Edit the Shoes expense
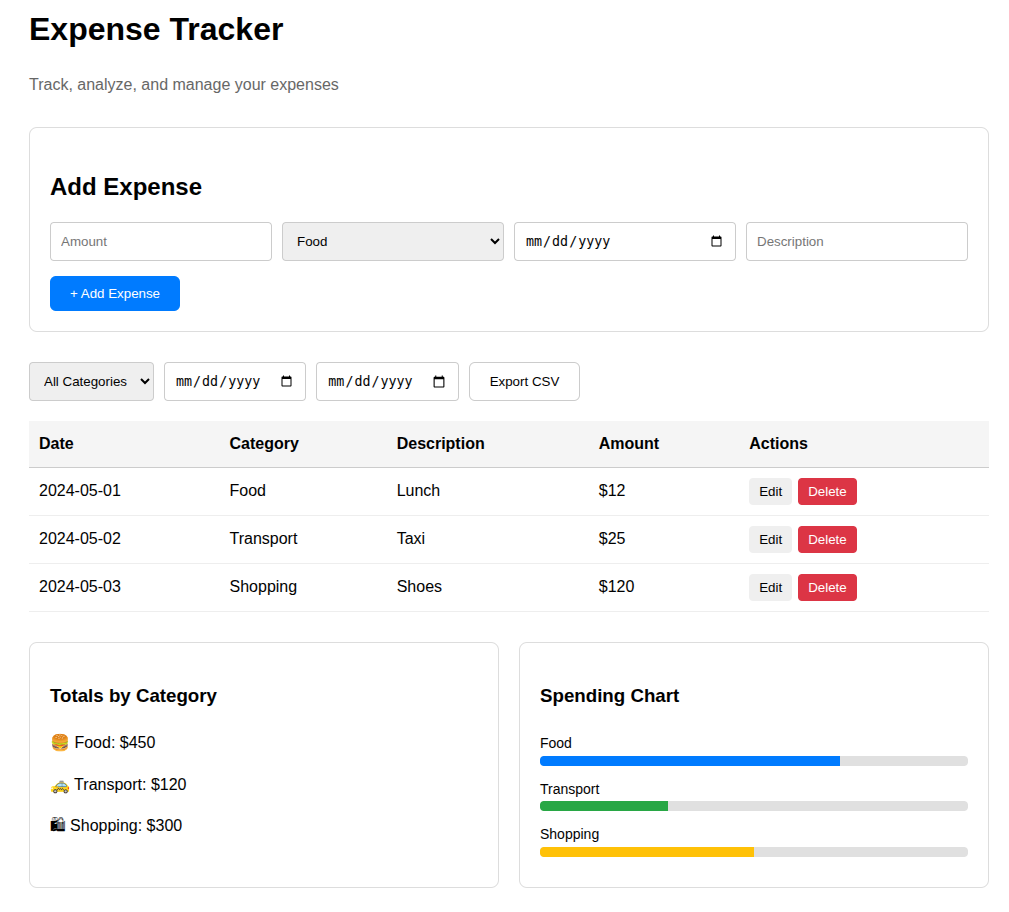The width and height of the screenshot is (1009, 912). pos(769,587)
